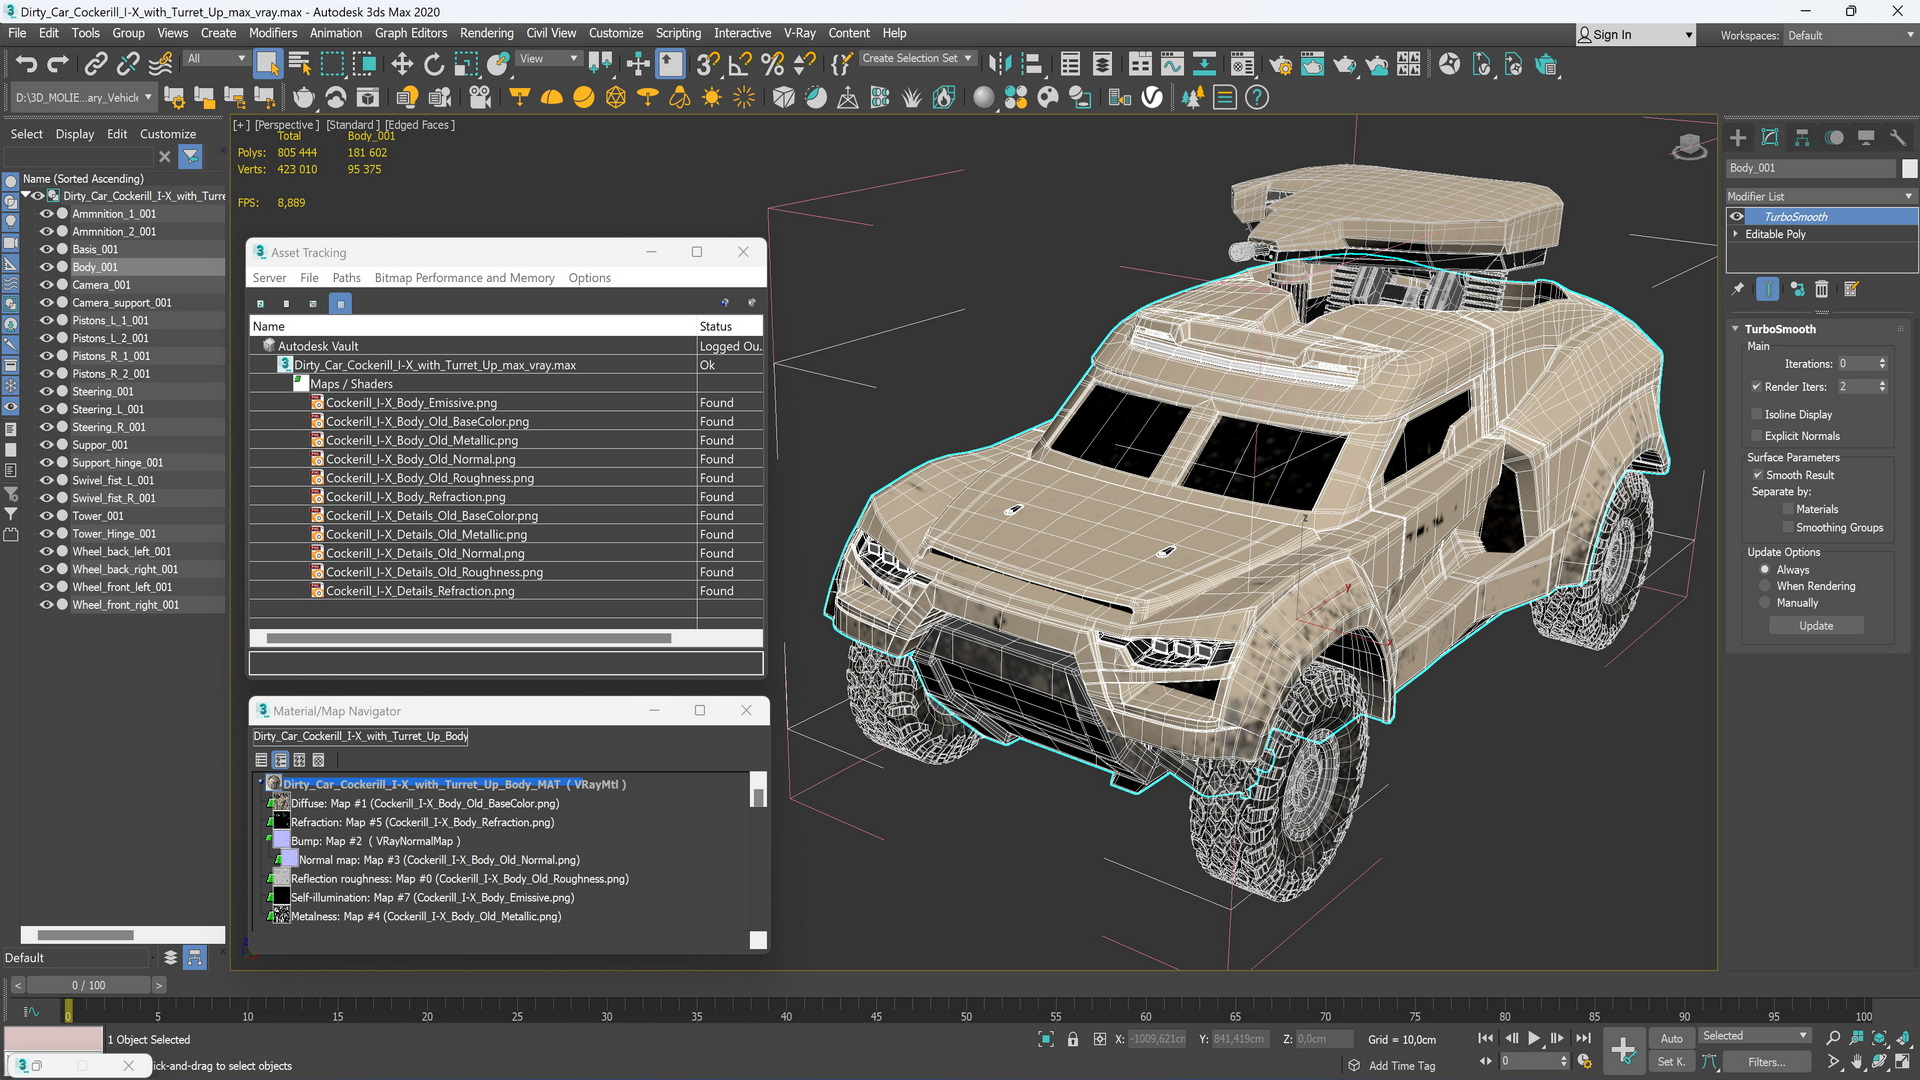Toggle visibility eye of Tower_001
The width and height of the screenshot is (1920, 1080).
45,516
